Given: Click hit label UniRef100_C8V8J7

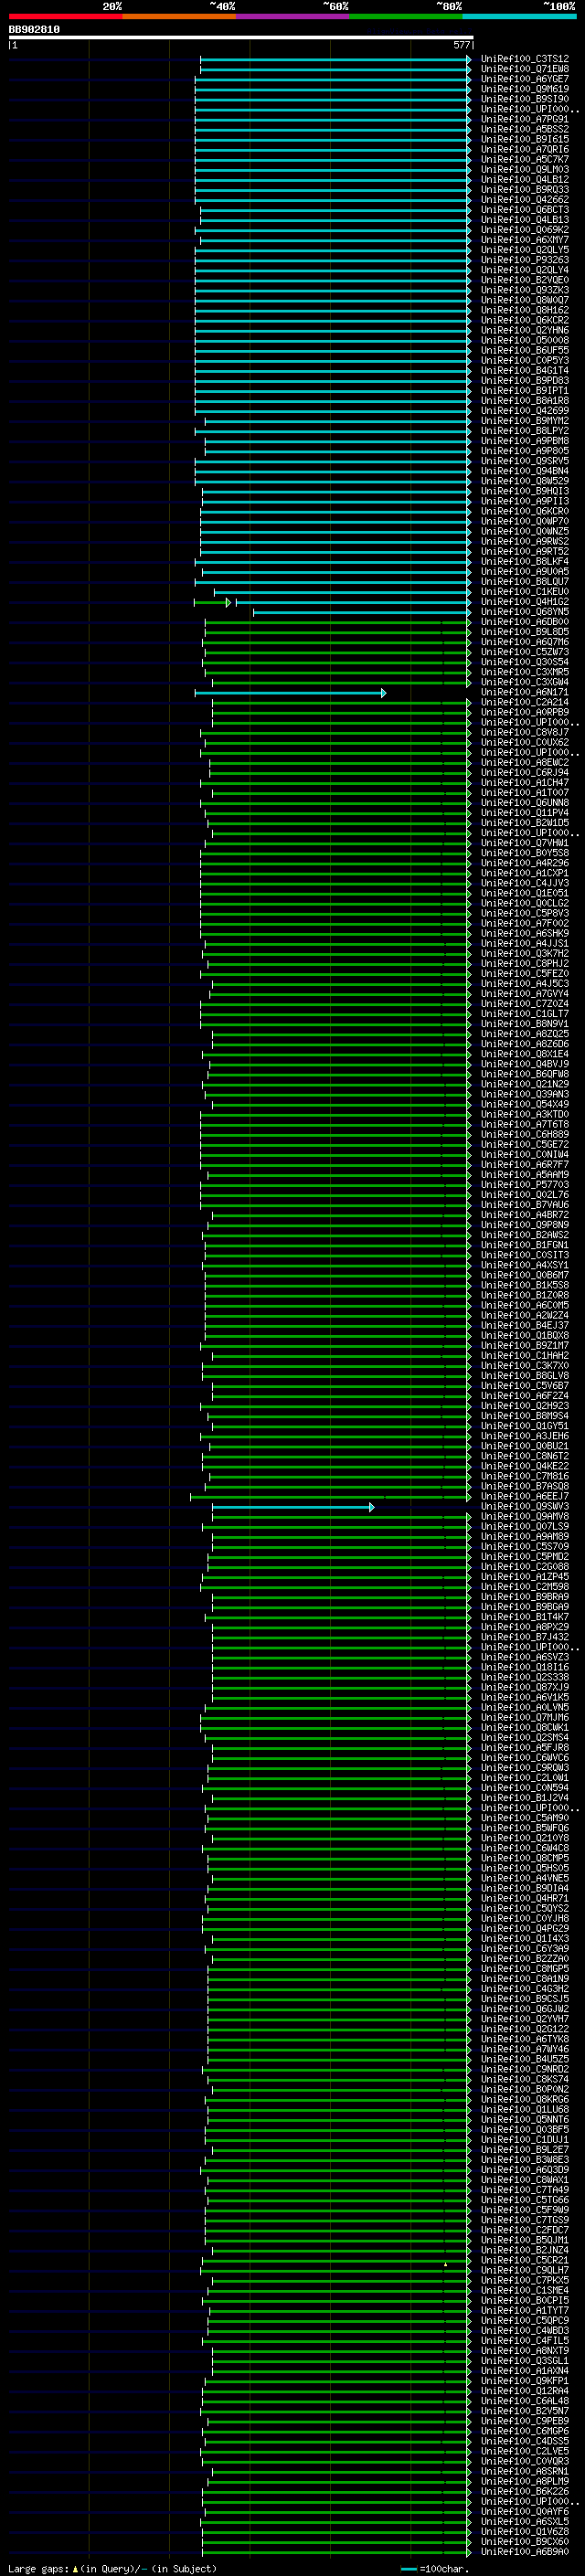Looking at the screenshot, I should click(x=525, y=733).
